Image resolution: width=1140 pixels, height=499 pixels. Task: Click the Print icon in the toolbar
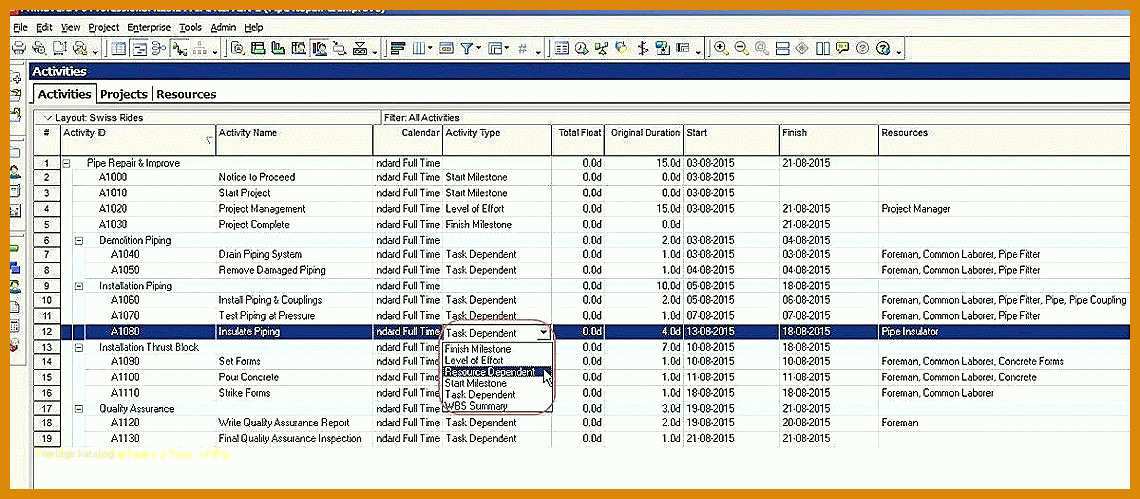(x=19, y=48)
